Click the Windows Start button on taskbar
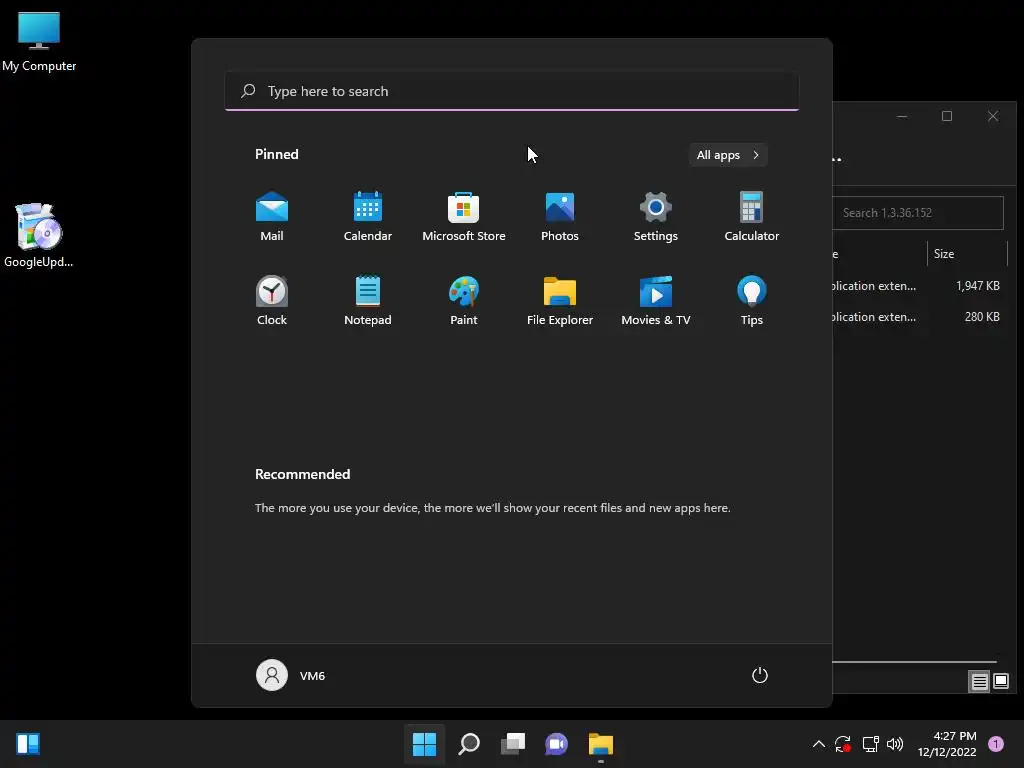 coord(424,744)
